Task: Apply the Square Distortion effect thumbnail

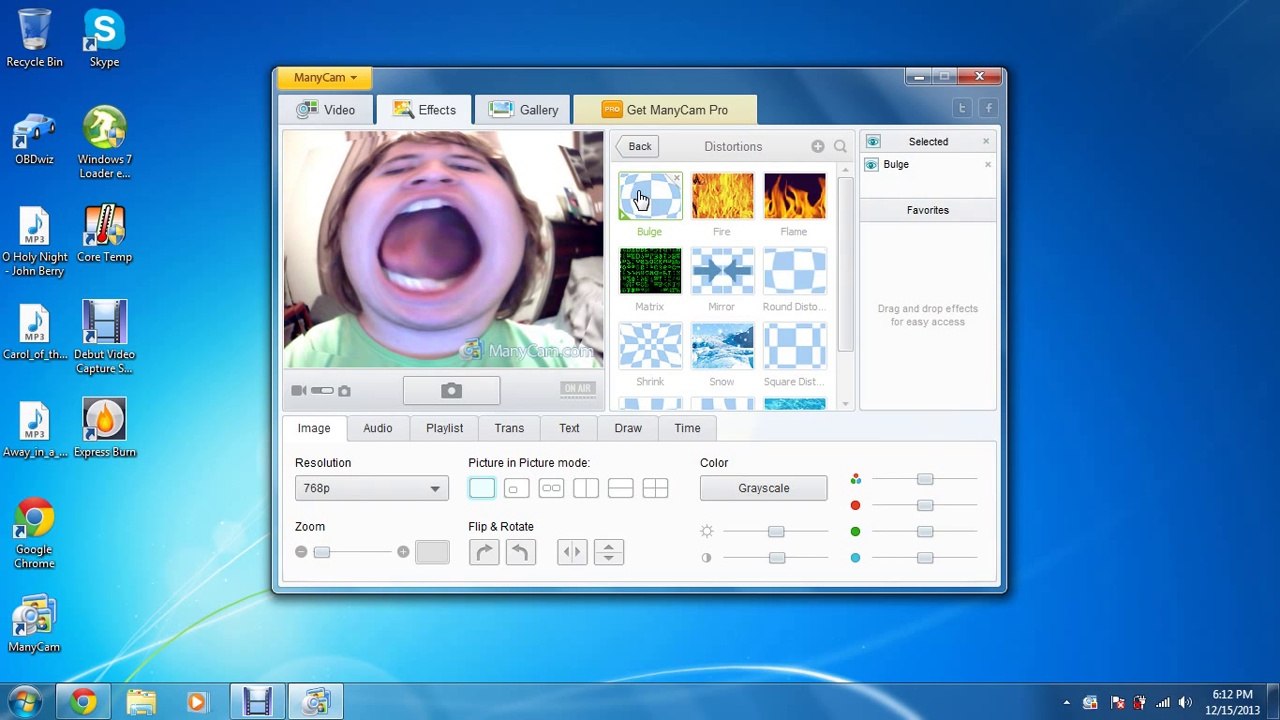Action: click(x=795, y=346)
